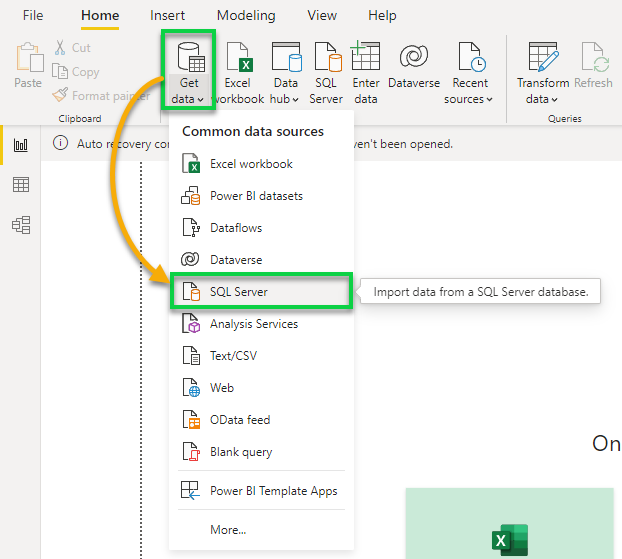The width and height of the screenshot is (622, 559).
Task: Choose SQL Server in the dropdown list
Action: point(261,291)
